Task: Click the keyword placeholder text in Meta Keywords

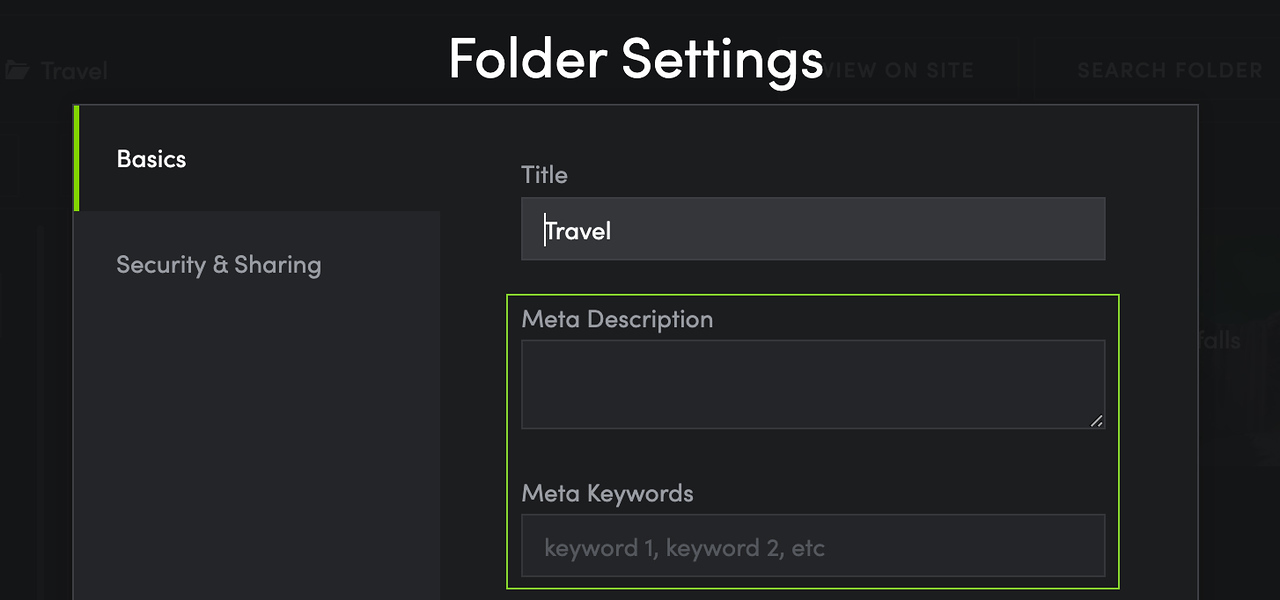Action: (x=684, y=548)
